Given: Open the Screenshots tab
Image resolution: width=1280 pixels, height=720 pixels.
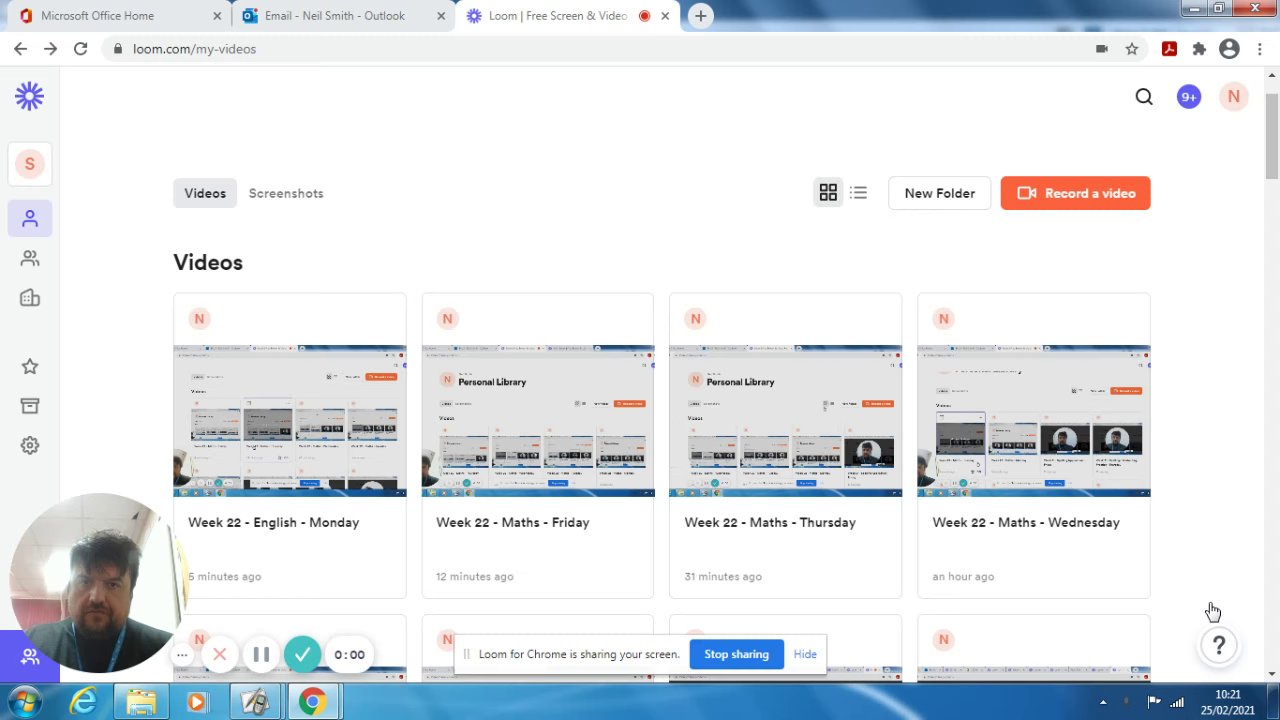Looking at the screenshot, I should pyautogui.click(x=286, y=193).
